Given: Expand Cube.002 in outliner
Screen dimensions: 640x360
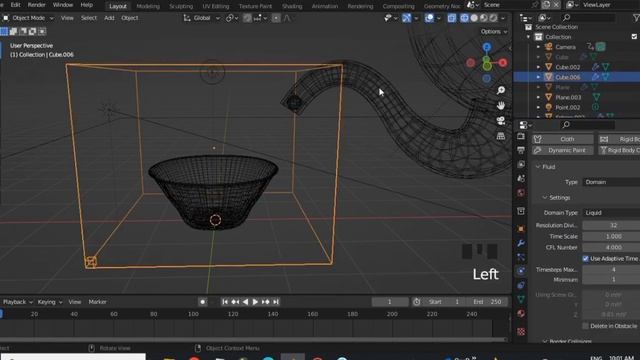Looking at the screenshot, I should [x=538, y=67].
